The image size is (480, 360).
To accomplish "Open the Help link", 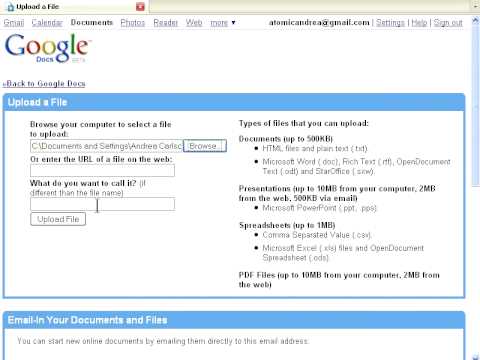I will click(419, 23).
